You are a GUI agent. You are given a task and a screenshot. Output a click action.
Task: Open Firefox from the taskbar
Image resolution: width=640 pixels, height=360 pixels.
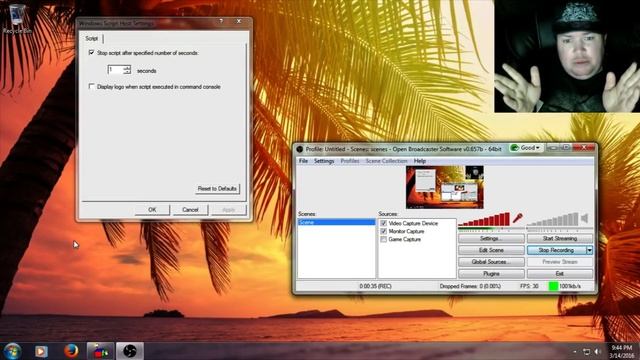71,351
